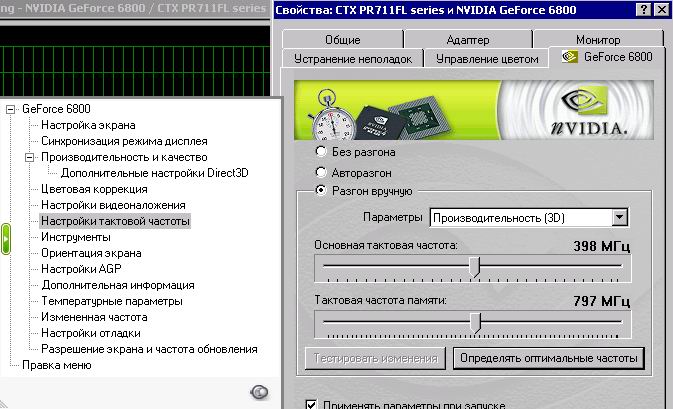Switch to the Адаптер tab
Screen dimensions: 673x409
[468, 39]
